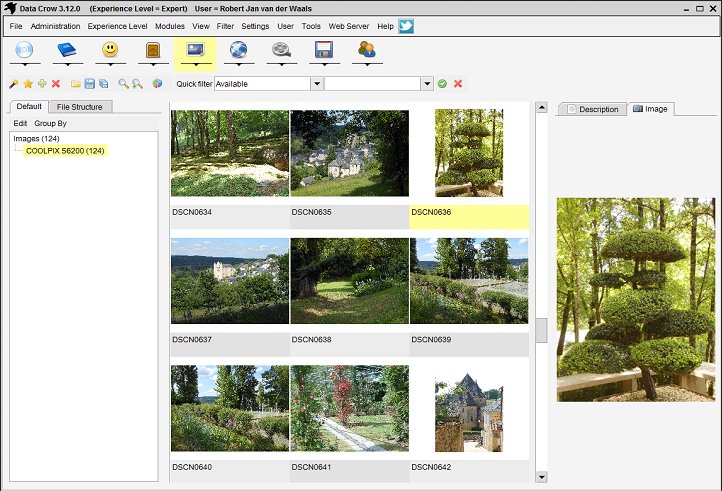Open the audio CD module icon

click(24, 49)
